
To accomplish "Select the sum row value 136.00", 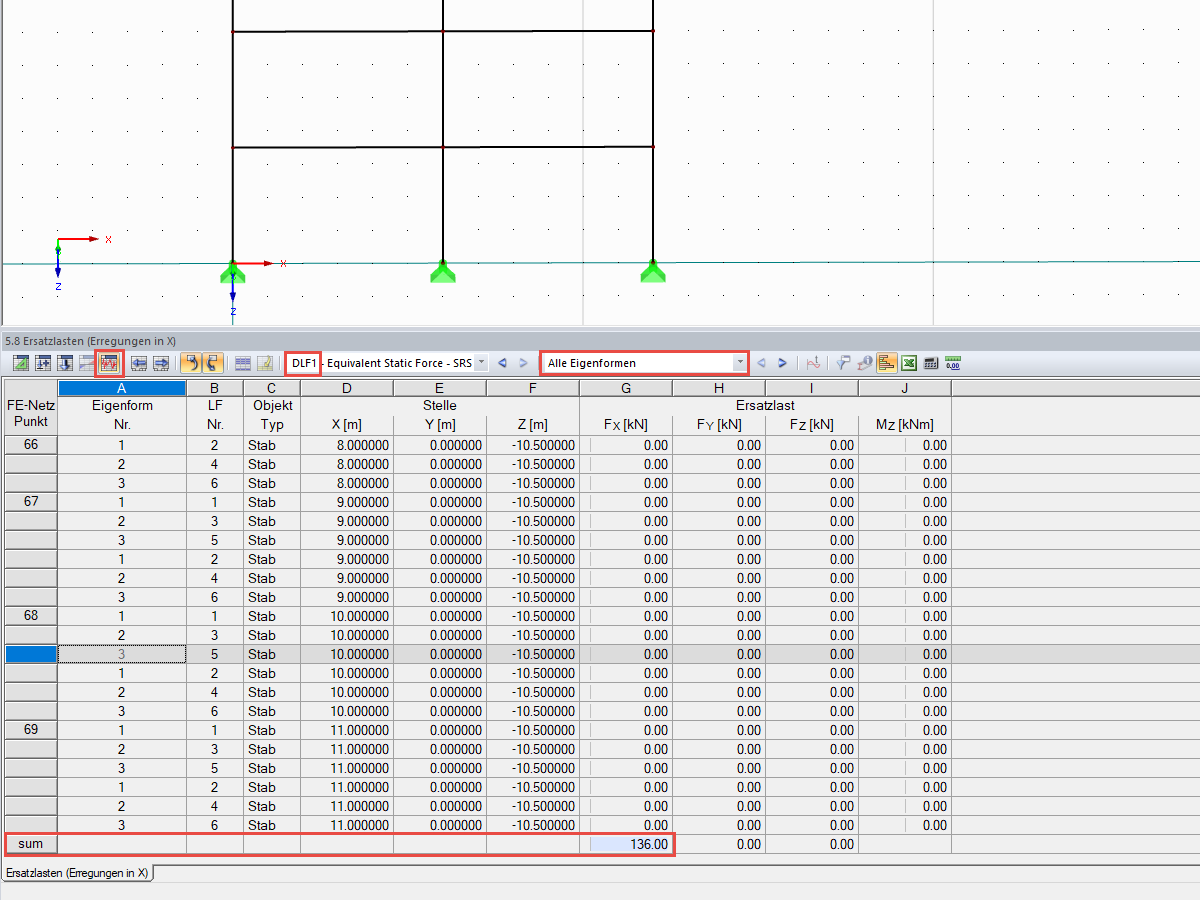I will 650,844.
